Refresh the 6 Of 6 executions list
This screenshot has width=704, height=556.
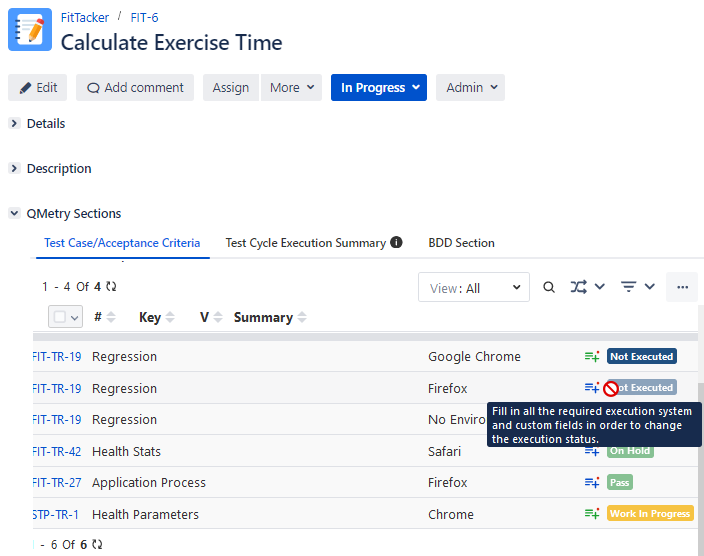pos(97,544)
